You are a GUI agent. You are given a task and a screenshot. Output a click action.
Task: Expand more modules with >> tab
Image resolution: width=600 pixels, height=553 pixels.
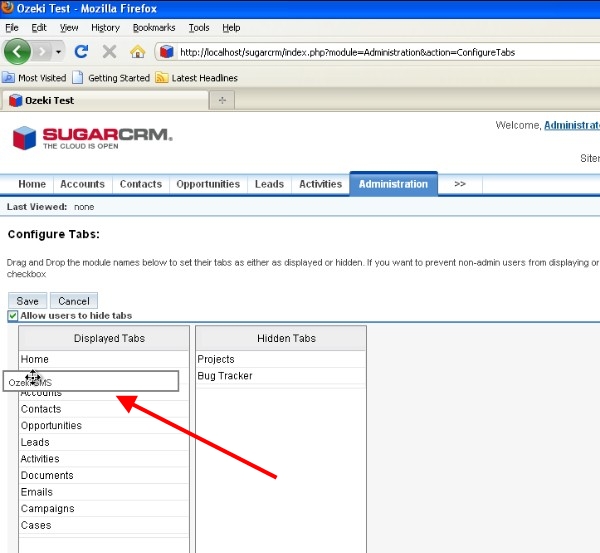point(460,184)
